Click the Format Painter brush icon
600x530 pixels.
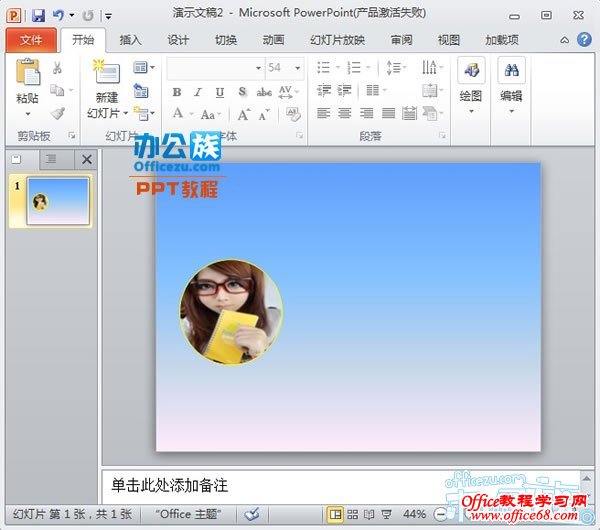[x=57, y=113]
